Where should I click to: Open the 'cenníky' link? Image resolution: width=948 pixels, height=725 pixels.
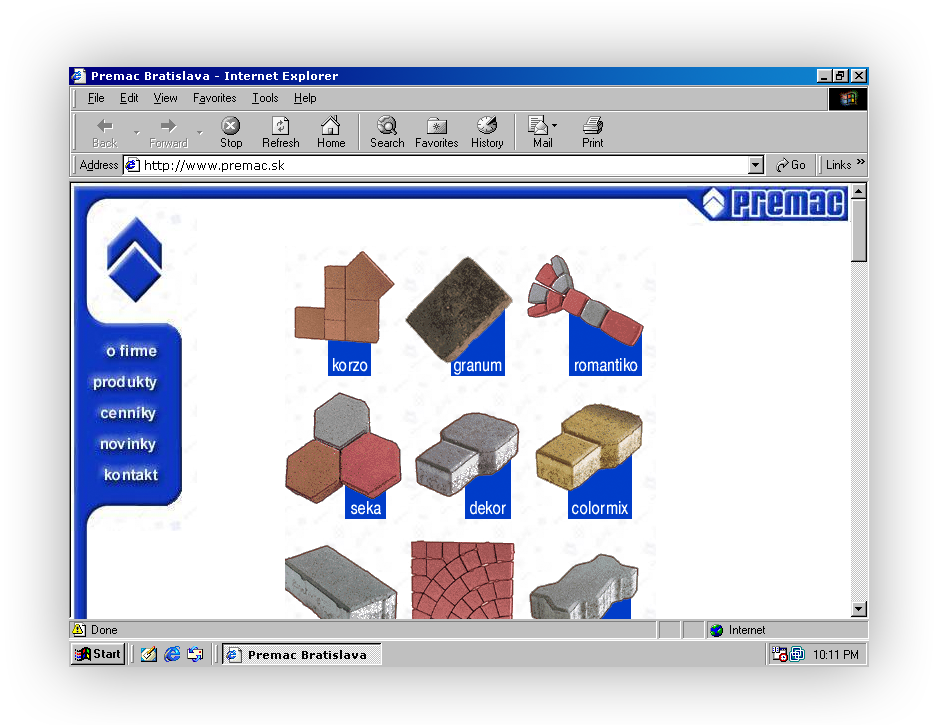tap(128, 413)
